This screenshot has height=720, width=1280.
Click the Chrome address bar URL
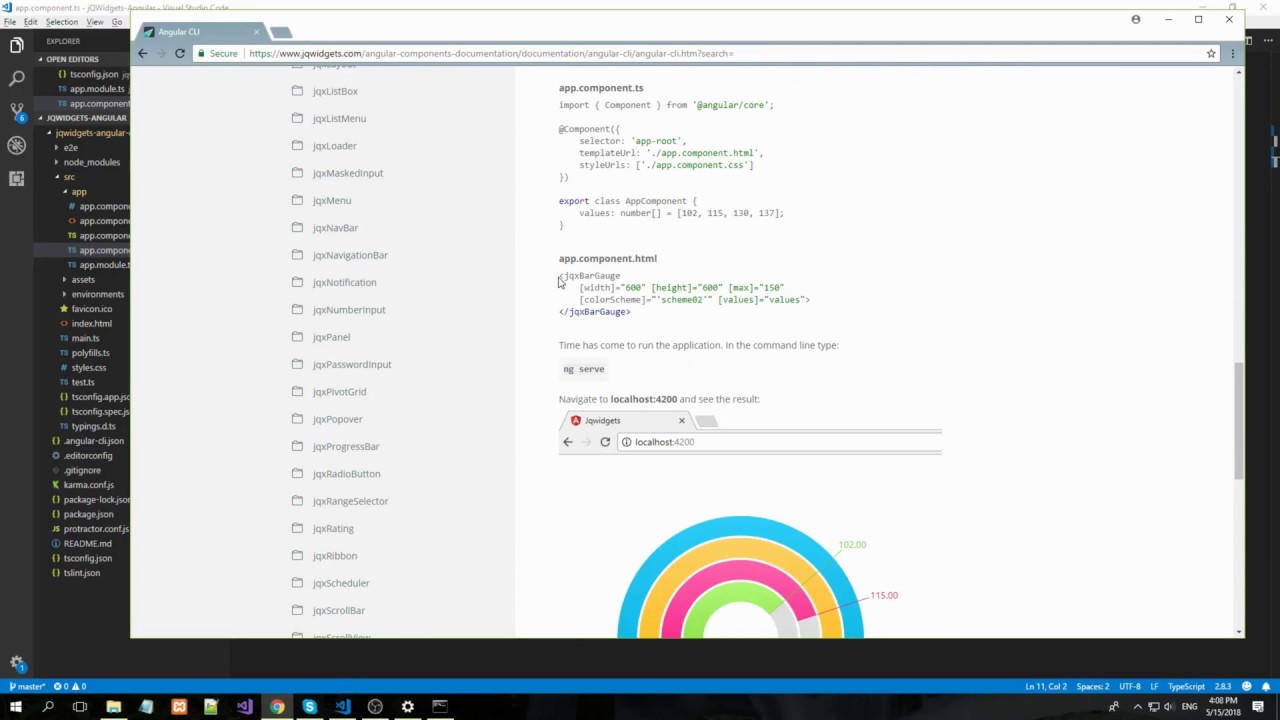[491, 53]
